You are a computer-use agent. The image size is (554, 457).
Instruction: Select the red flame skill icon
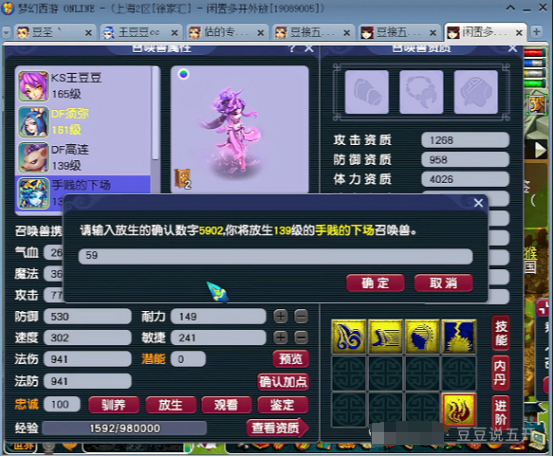(459, 409)
